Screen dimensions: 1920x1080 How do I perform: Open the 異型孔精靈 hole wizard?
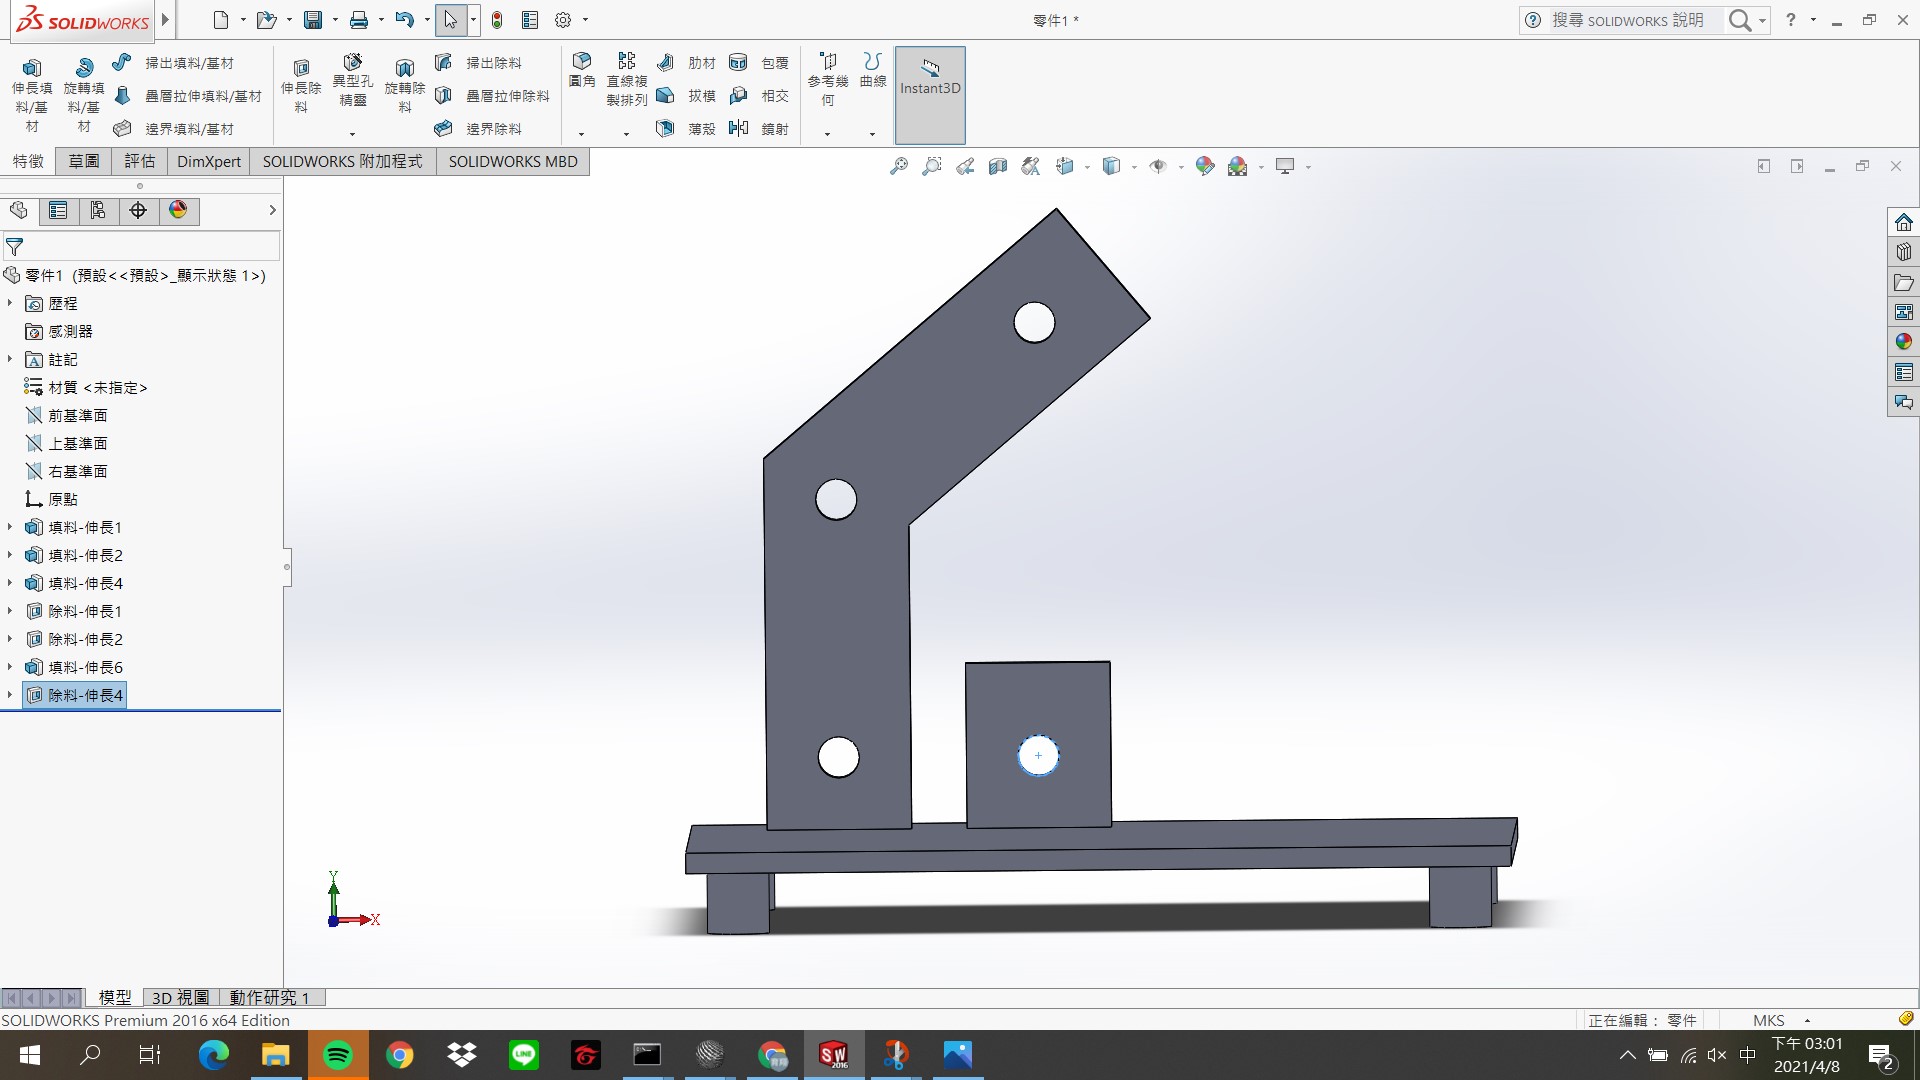pyautogui.click(x=352, y=81)
